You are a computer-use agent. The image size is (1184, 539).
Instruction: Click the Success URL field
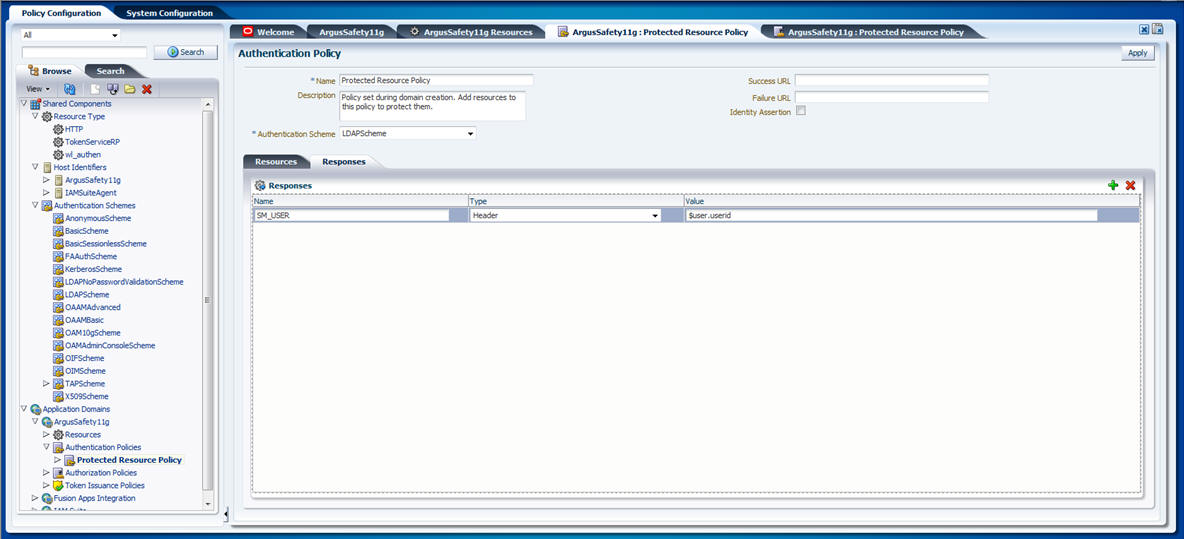pyautogui.click(x=892, y=80)
